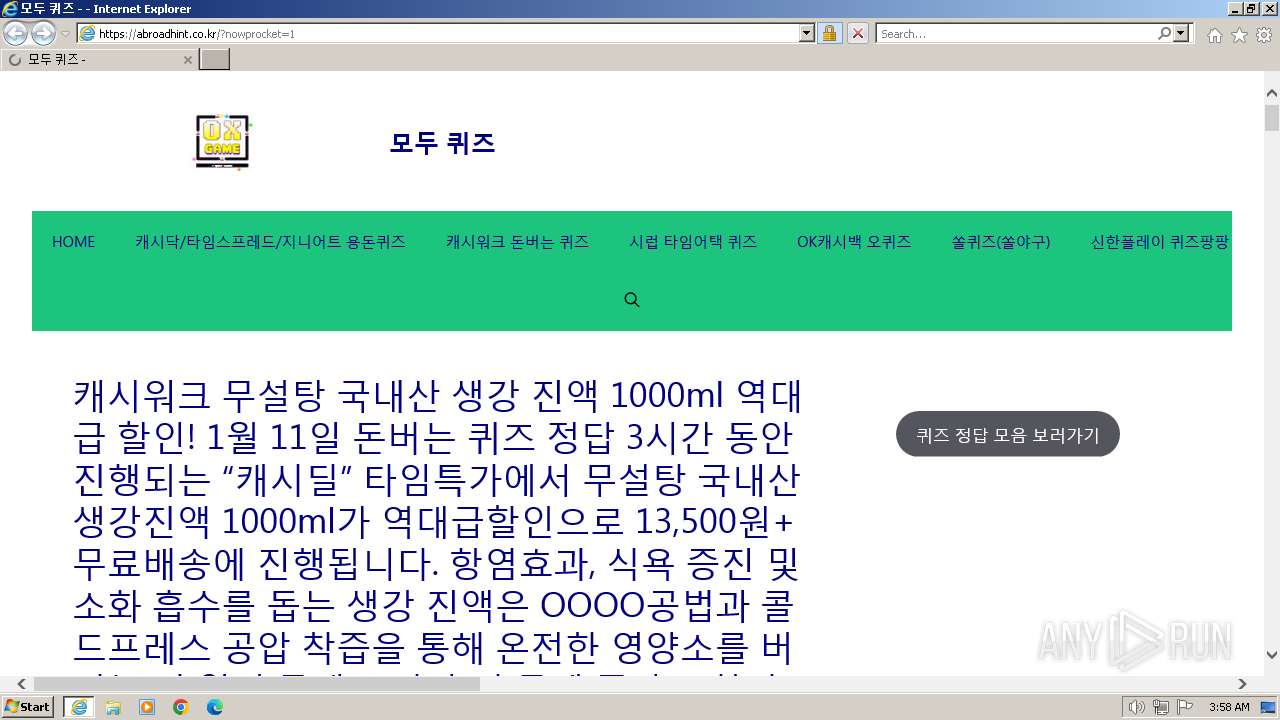The height and width of the screenshot is (720, 1280).
Task: Stop loading with the red X button
Action: 857,33
